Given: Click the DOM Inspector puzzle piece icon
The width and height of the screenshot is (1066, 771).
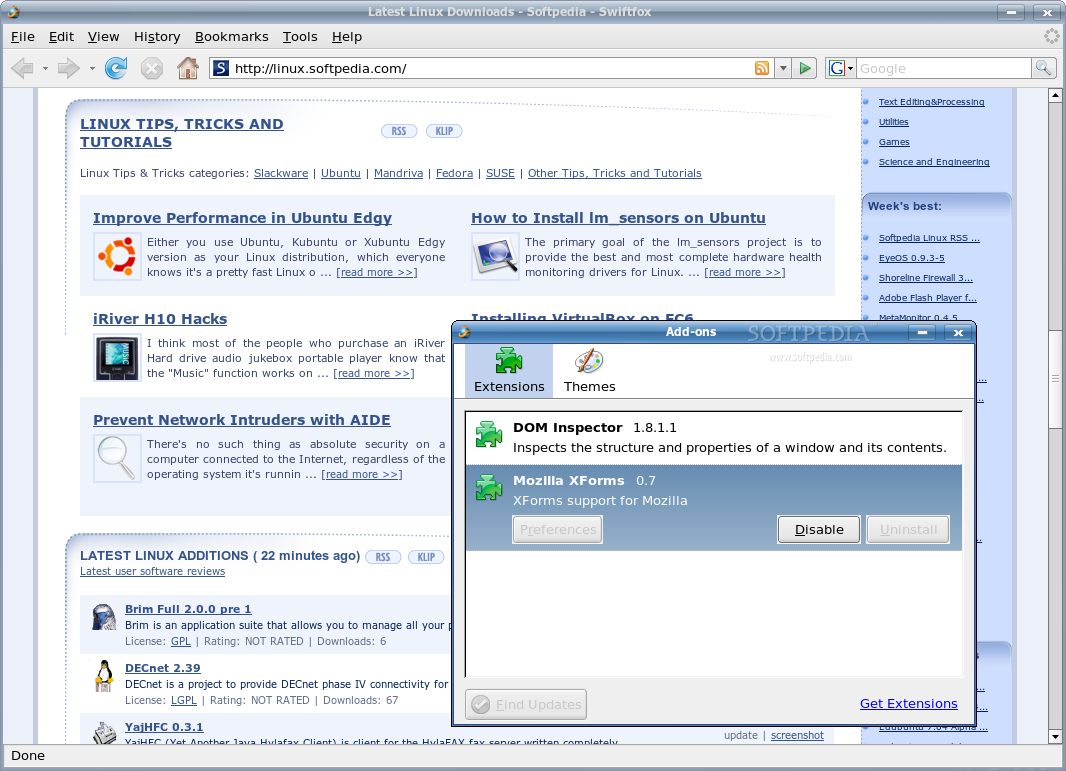Looking at the screenshot, I should click(x=488, y=434).
